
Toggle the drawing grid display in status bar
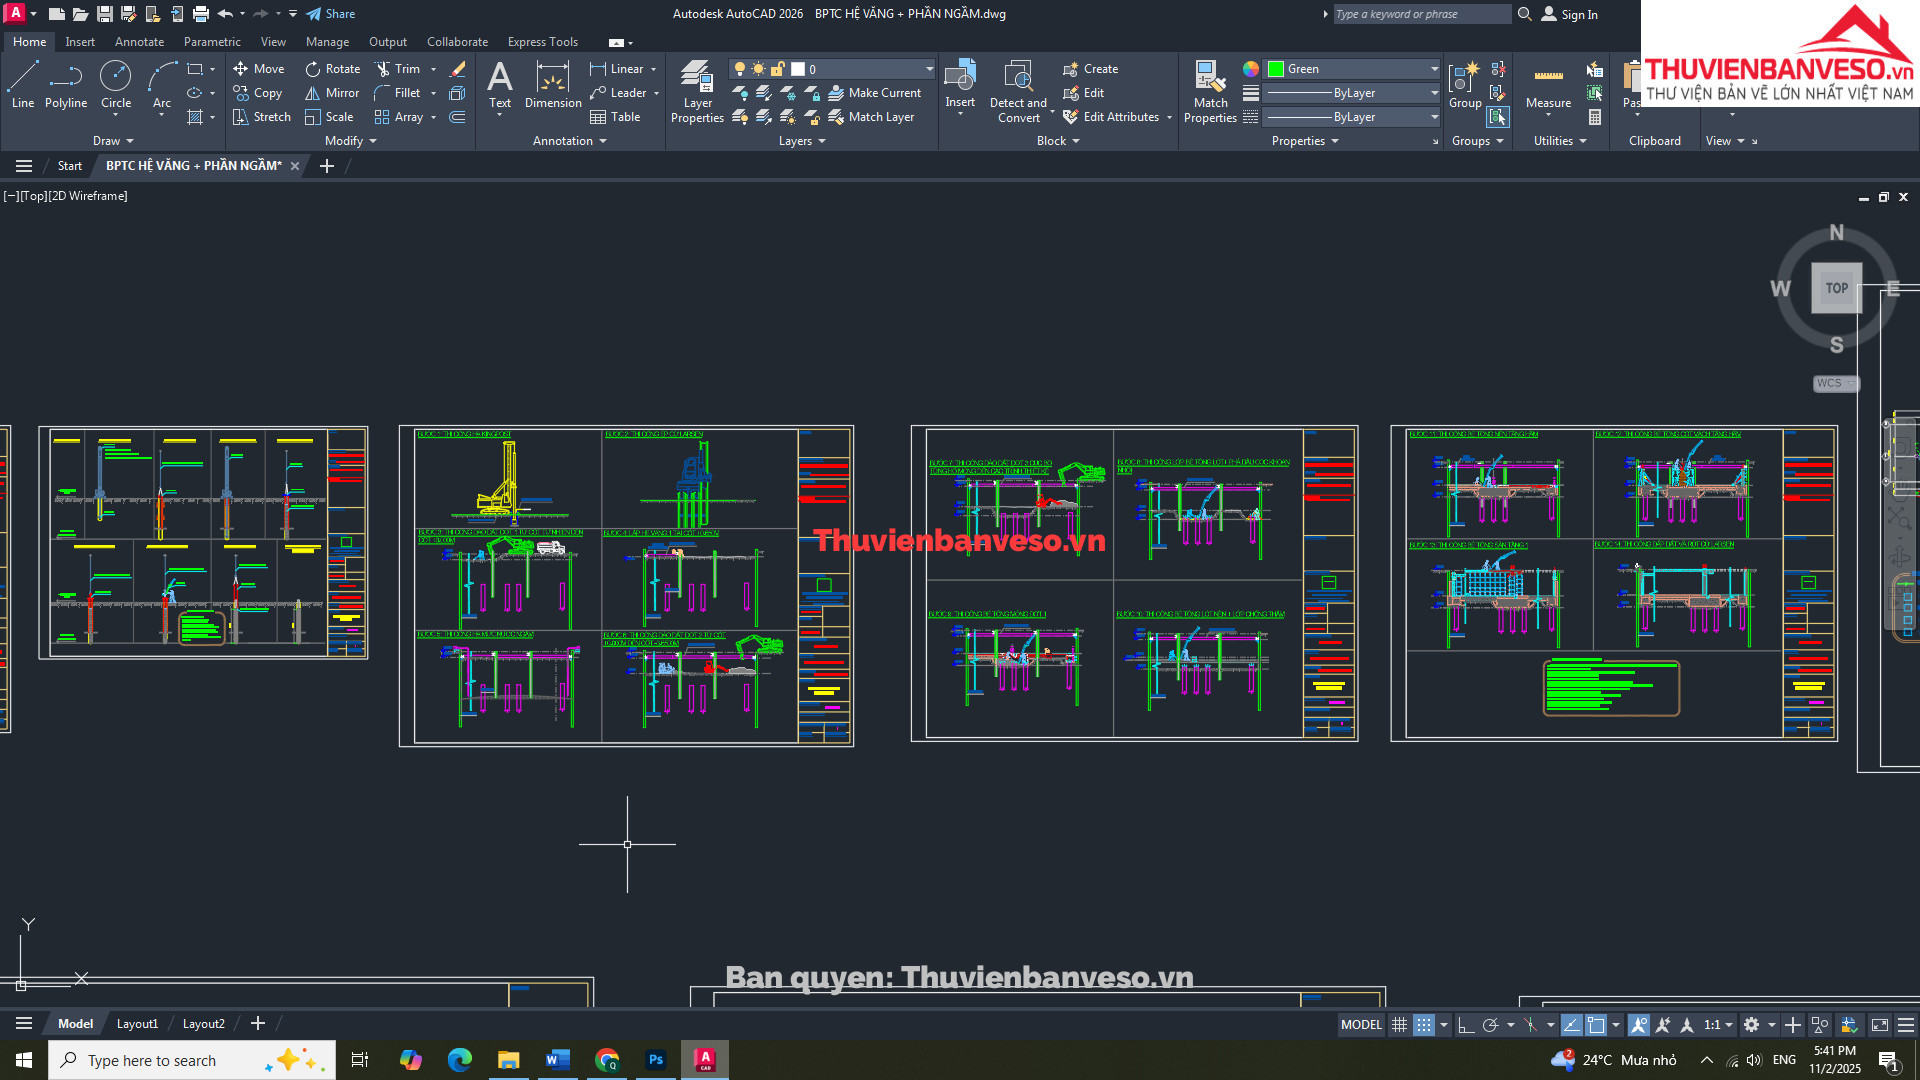(1399, 1025)
